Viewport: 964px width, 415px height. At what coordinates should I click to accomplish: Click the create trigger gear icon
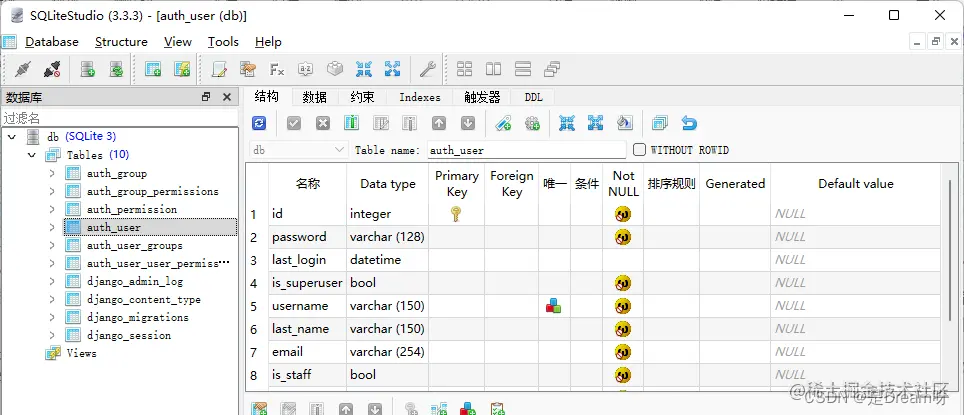pos(532,124)
